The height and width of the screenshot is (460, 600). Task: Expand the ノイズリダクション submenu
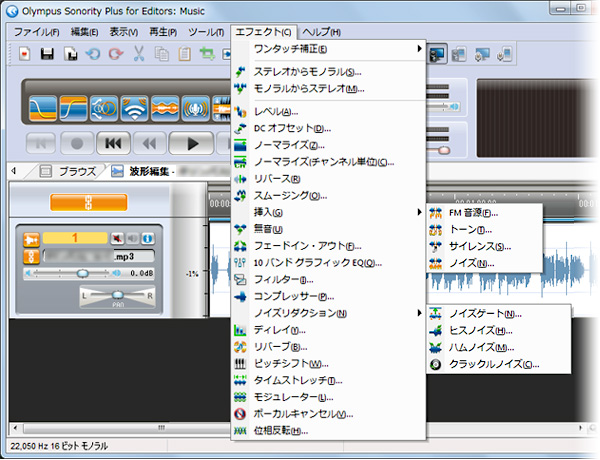(329, 313)
